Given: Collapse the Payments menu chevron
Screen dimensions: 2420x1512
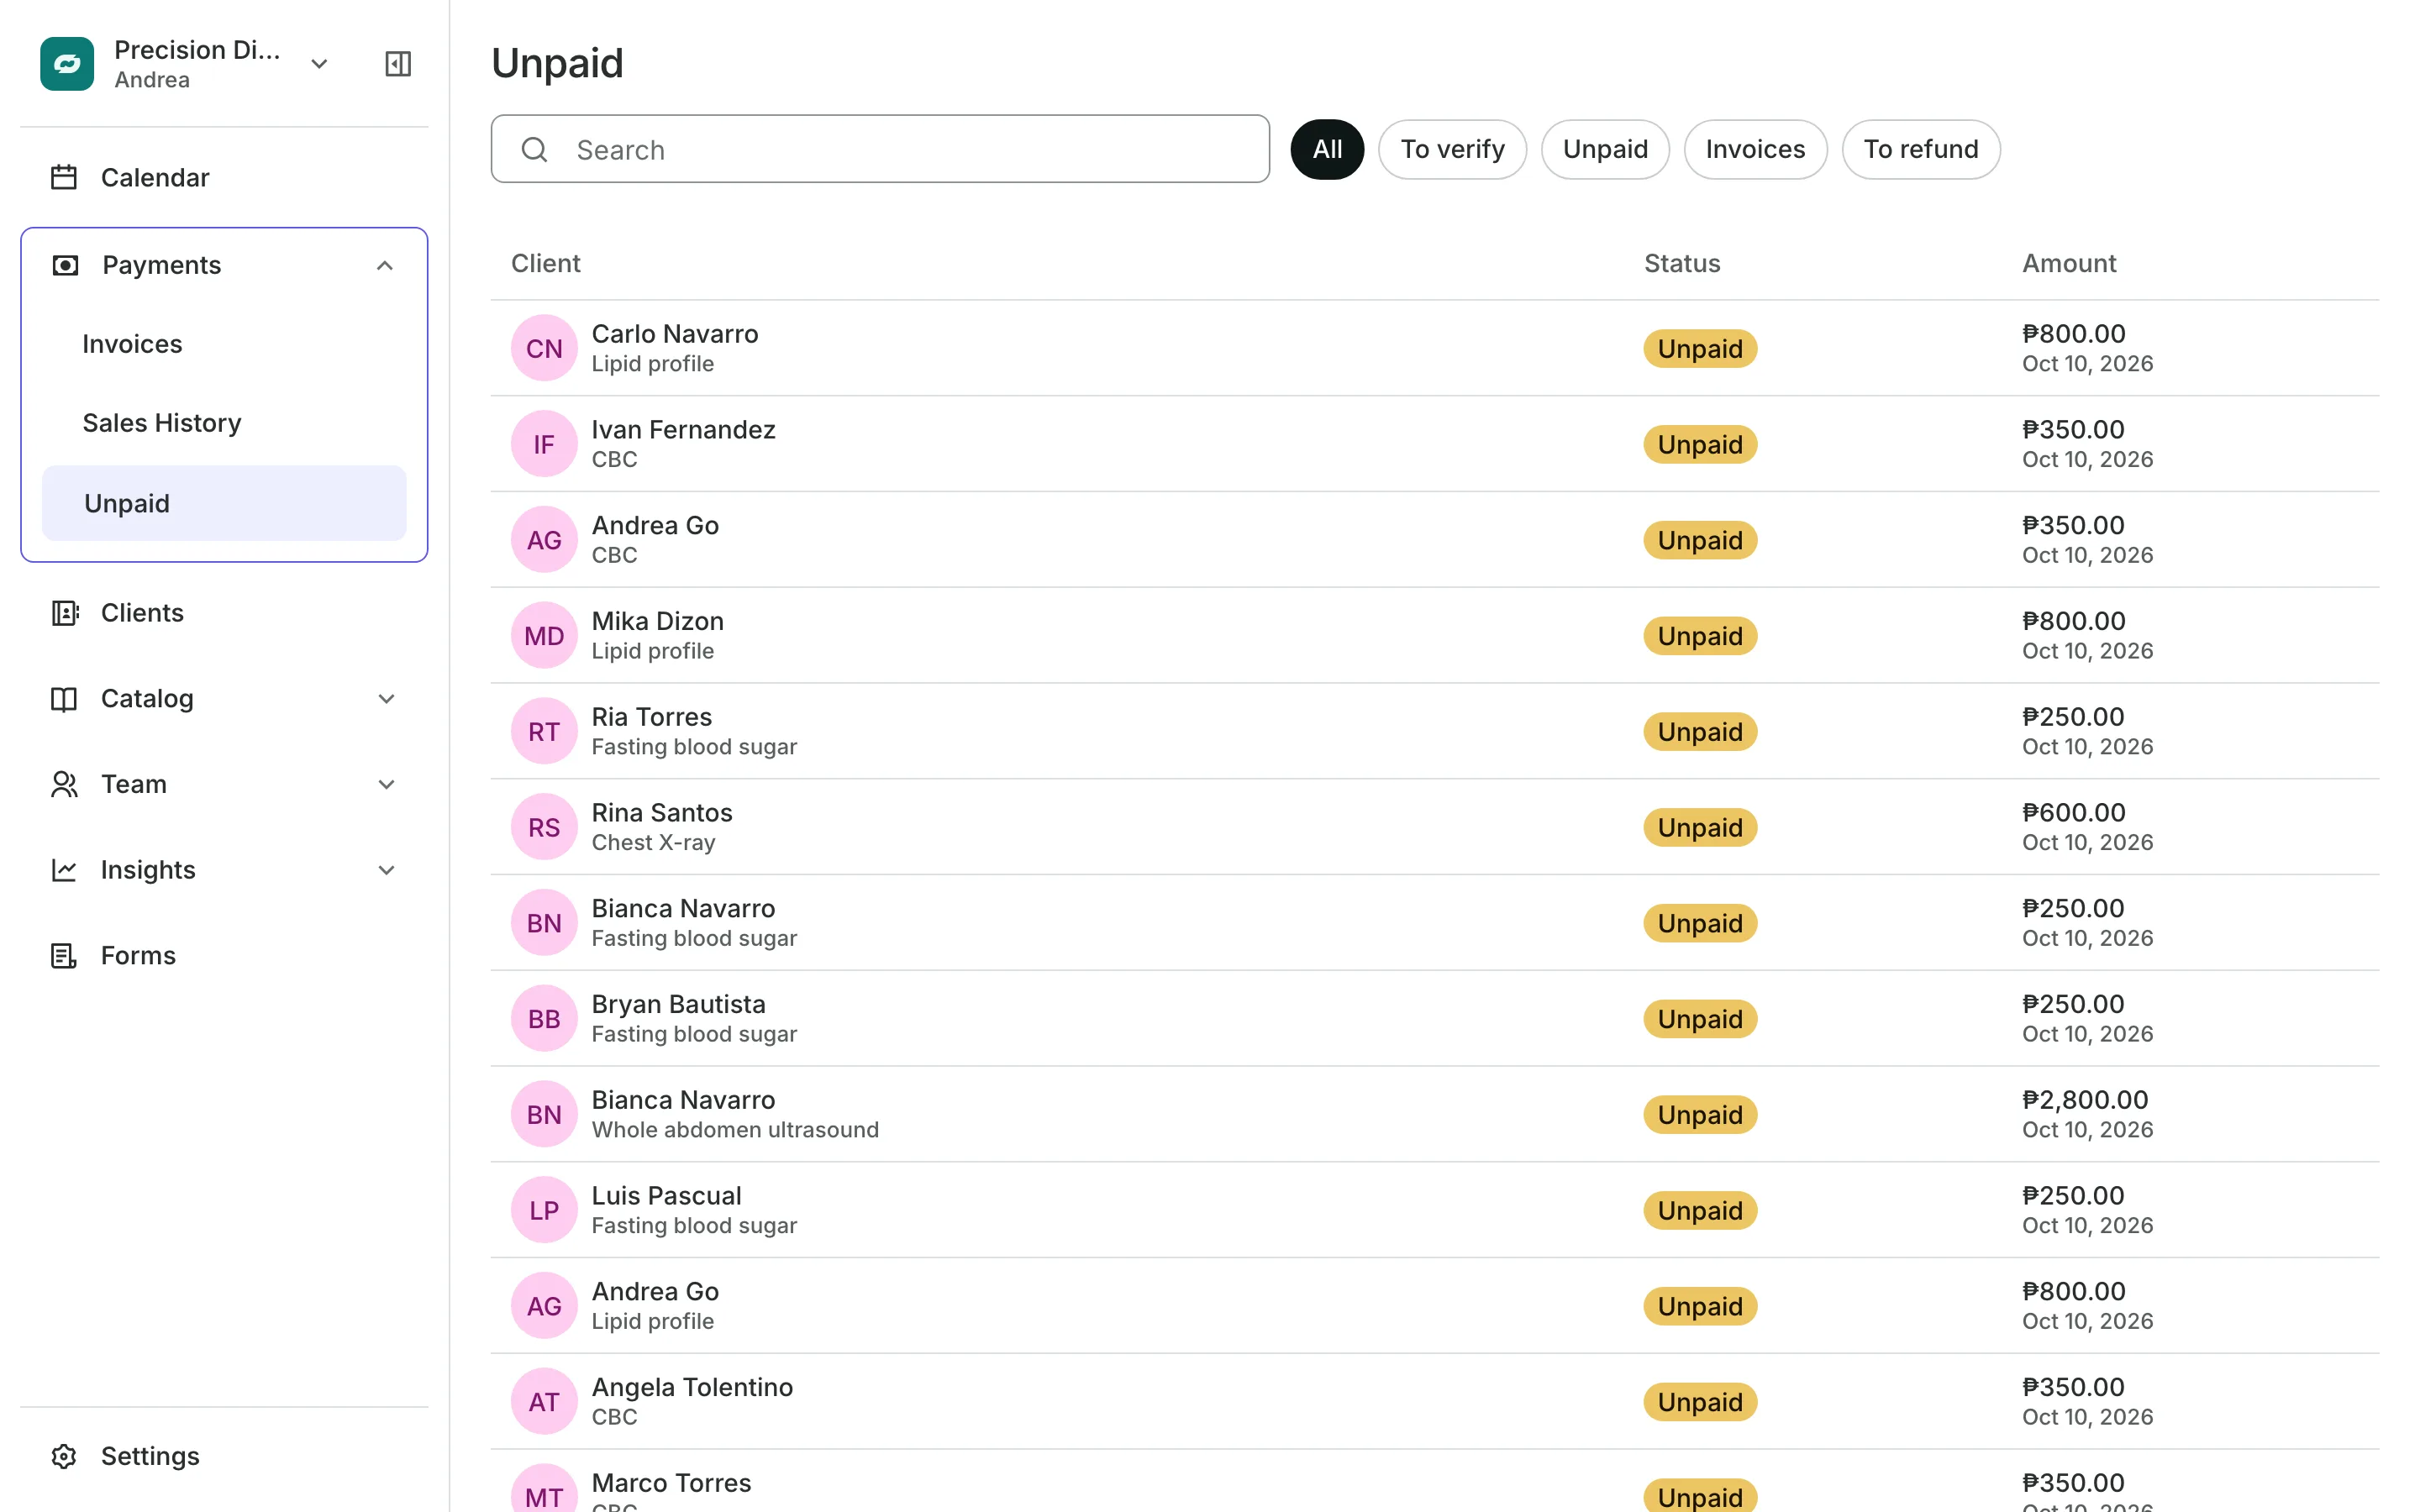Looking at the screenshot, I should 385,265.
